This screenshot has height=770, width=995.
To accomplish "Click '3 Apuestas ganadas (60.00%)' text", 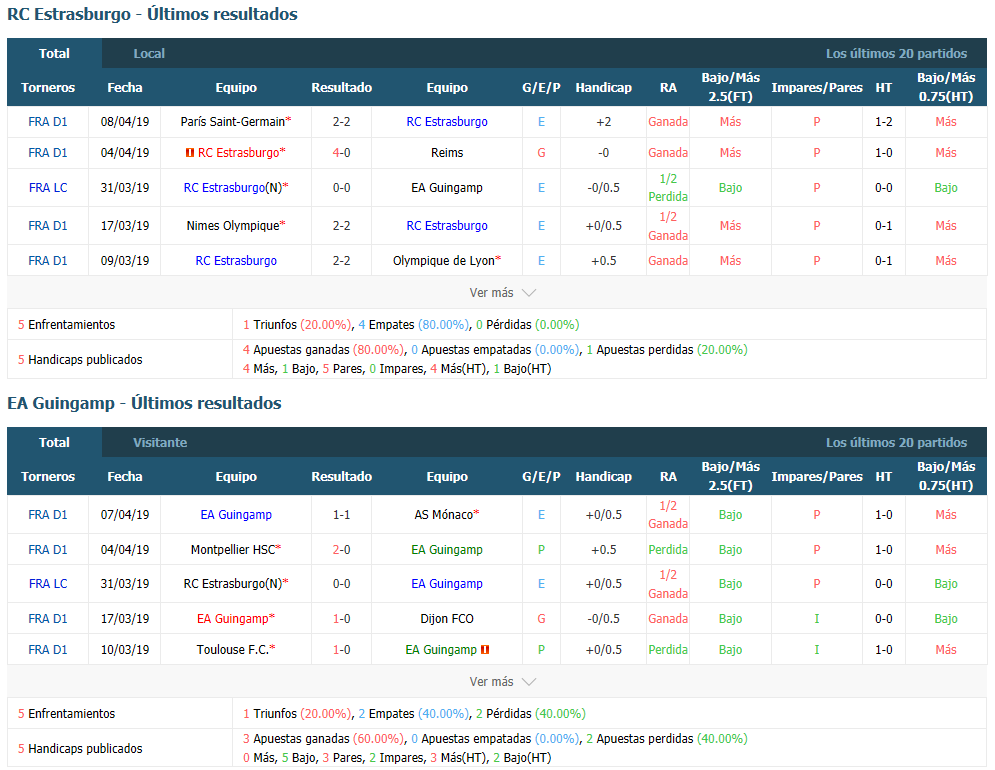I will (x=324, y=739).
